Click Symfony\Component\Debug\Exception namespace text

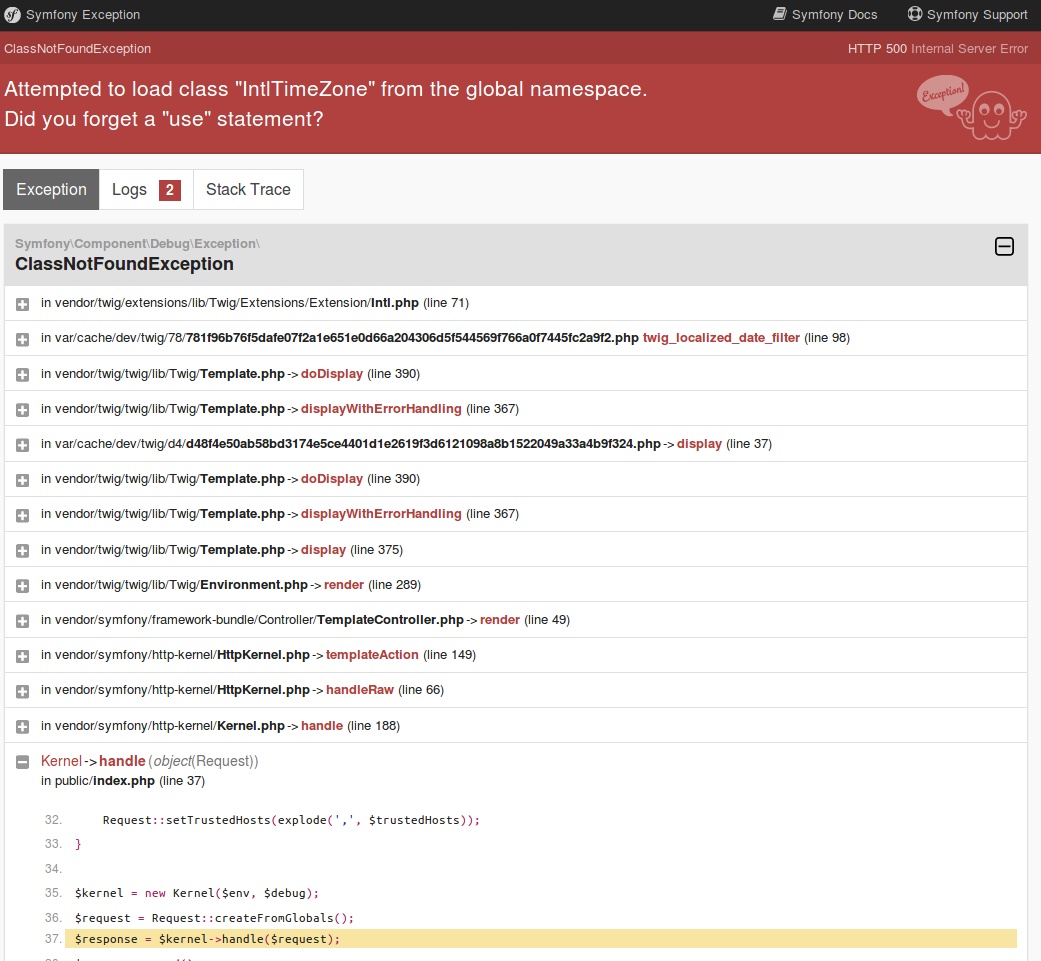point(137,244)
